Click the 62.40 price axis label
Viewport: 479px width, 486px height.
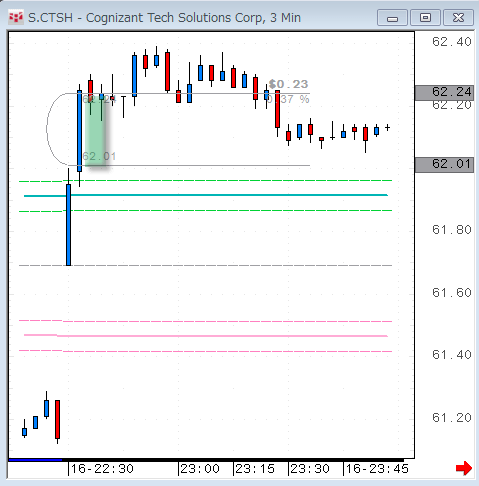click(452, 42)
